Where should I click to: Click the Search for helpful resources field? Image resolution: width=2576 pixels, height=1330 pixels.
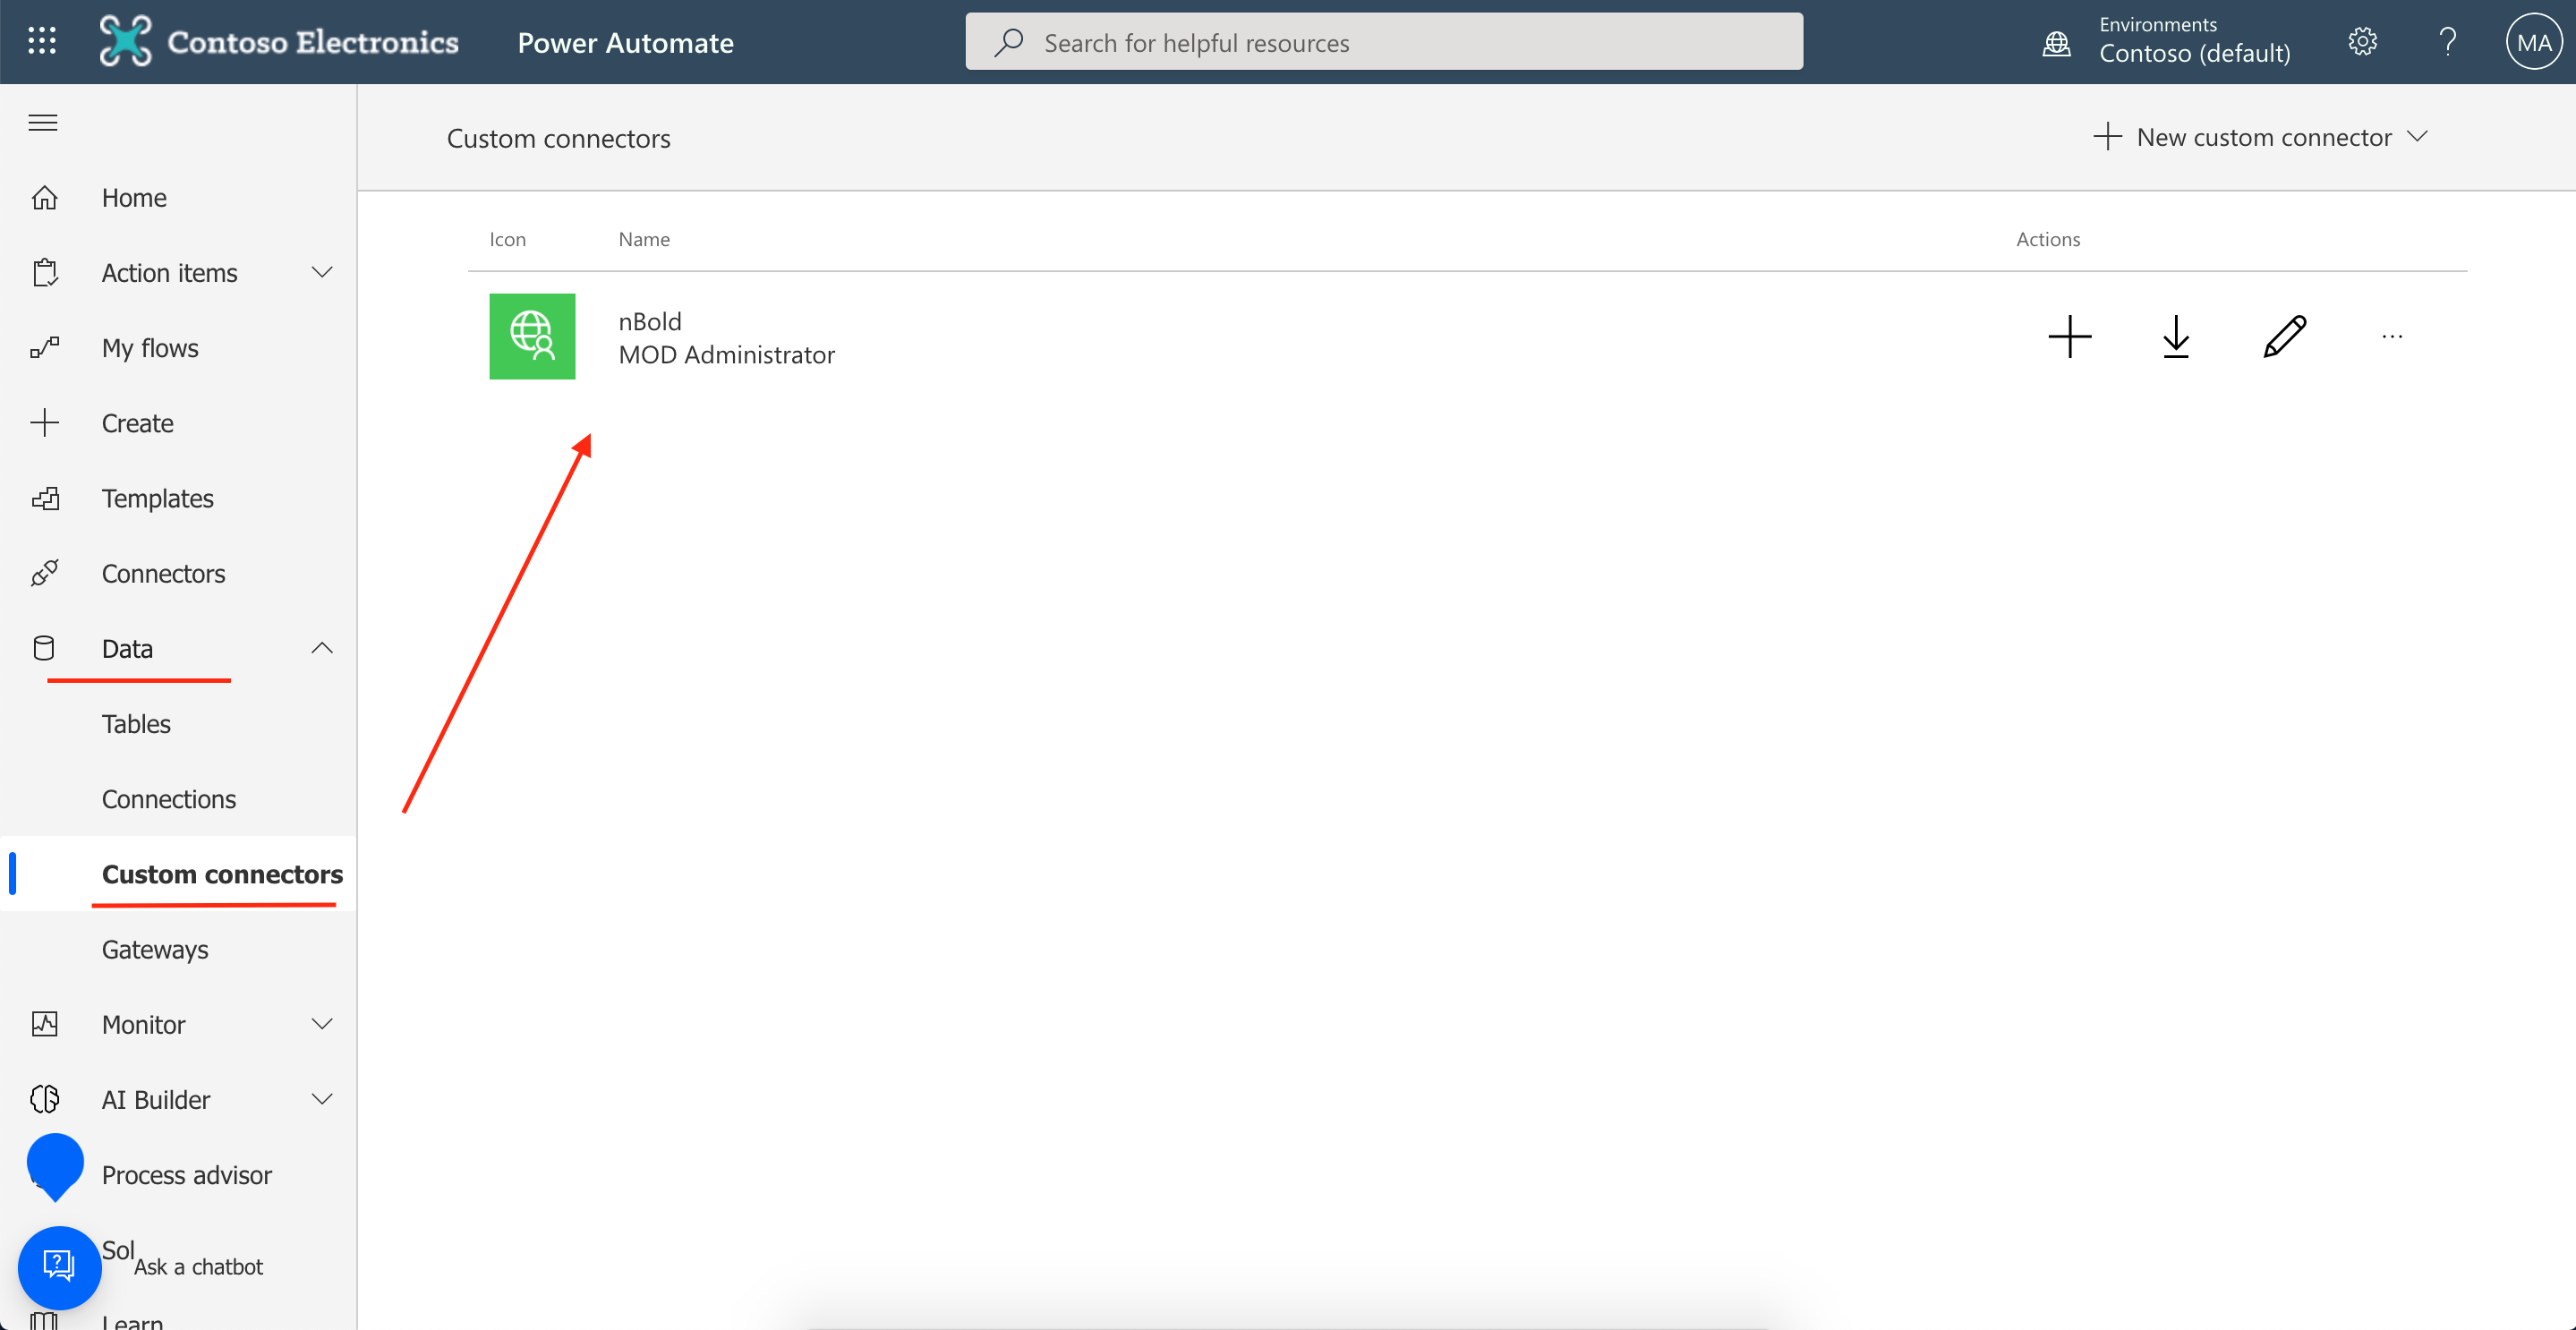(x=1383, y=42)
